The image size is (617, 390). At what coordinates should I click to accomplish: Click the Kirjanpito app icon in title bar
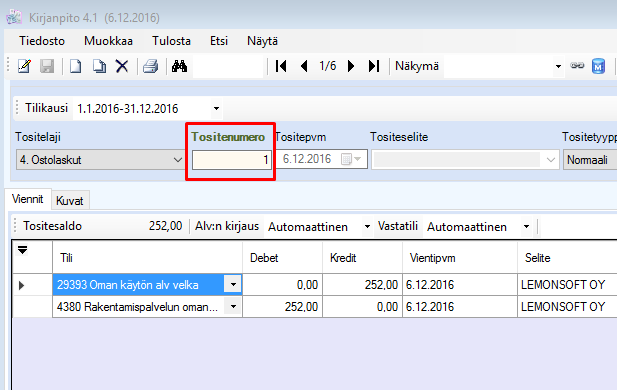(x=14, y=17)
